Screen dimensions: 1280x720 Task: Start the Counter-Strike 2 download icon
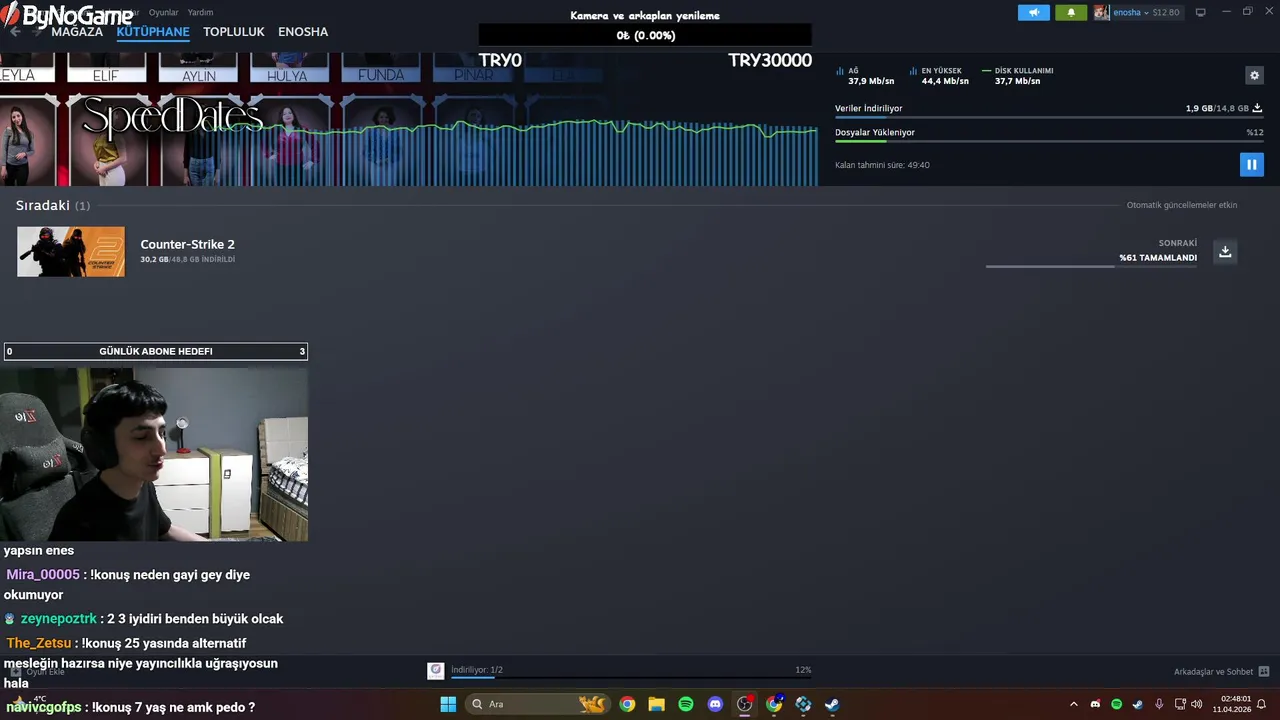pos(1225,251)
